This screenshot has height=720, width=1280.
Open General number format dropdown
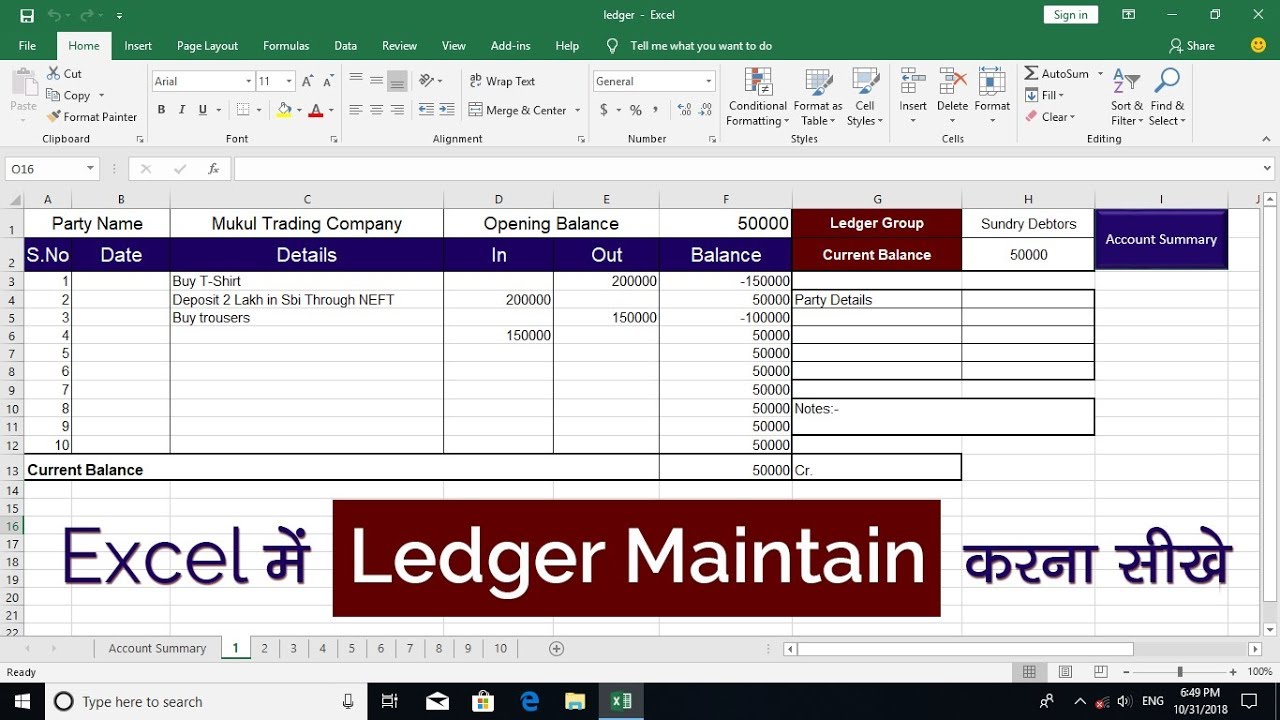coord(709,81)
